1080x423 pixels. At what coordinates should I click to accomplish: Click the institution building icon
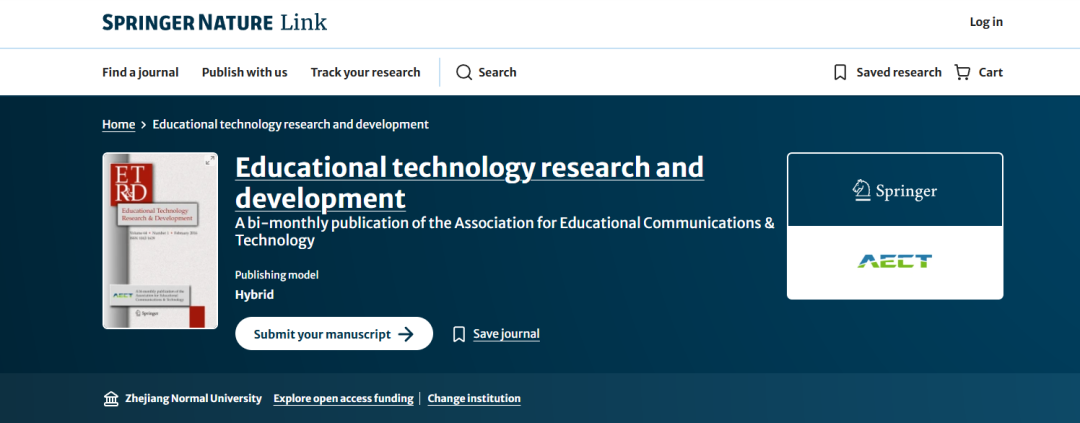pos(111,399)
